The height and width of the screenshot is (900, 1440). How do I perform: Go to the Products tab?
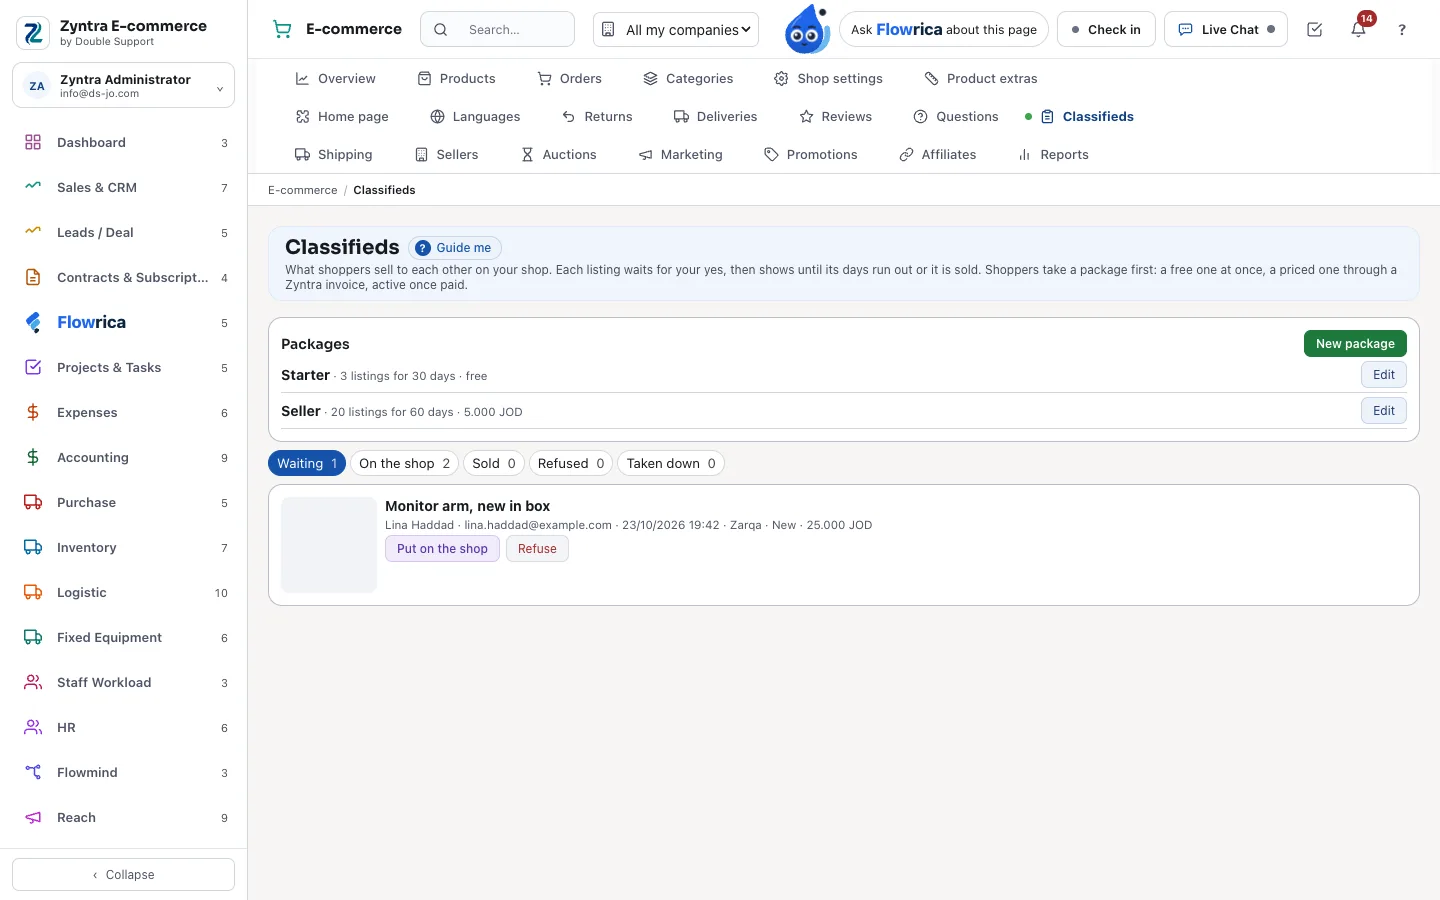[x=456, y=79]
